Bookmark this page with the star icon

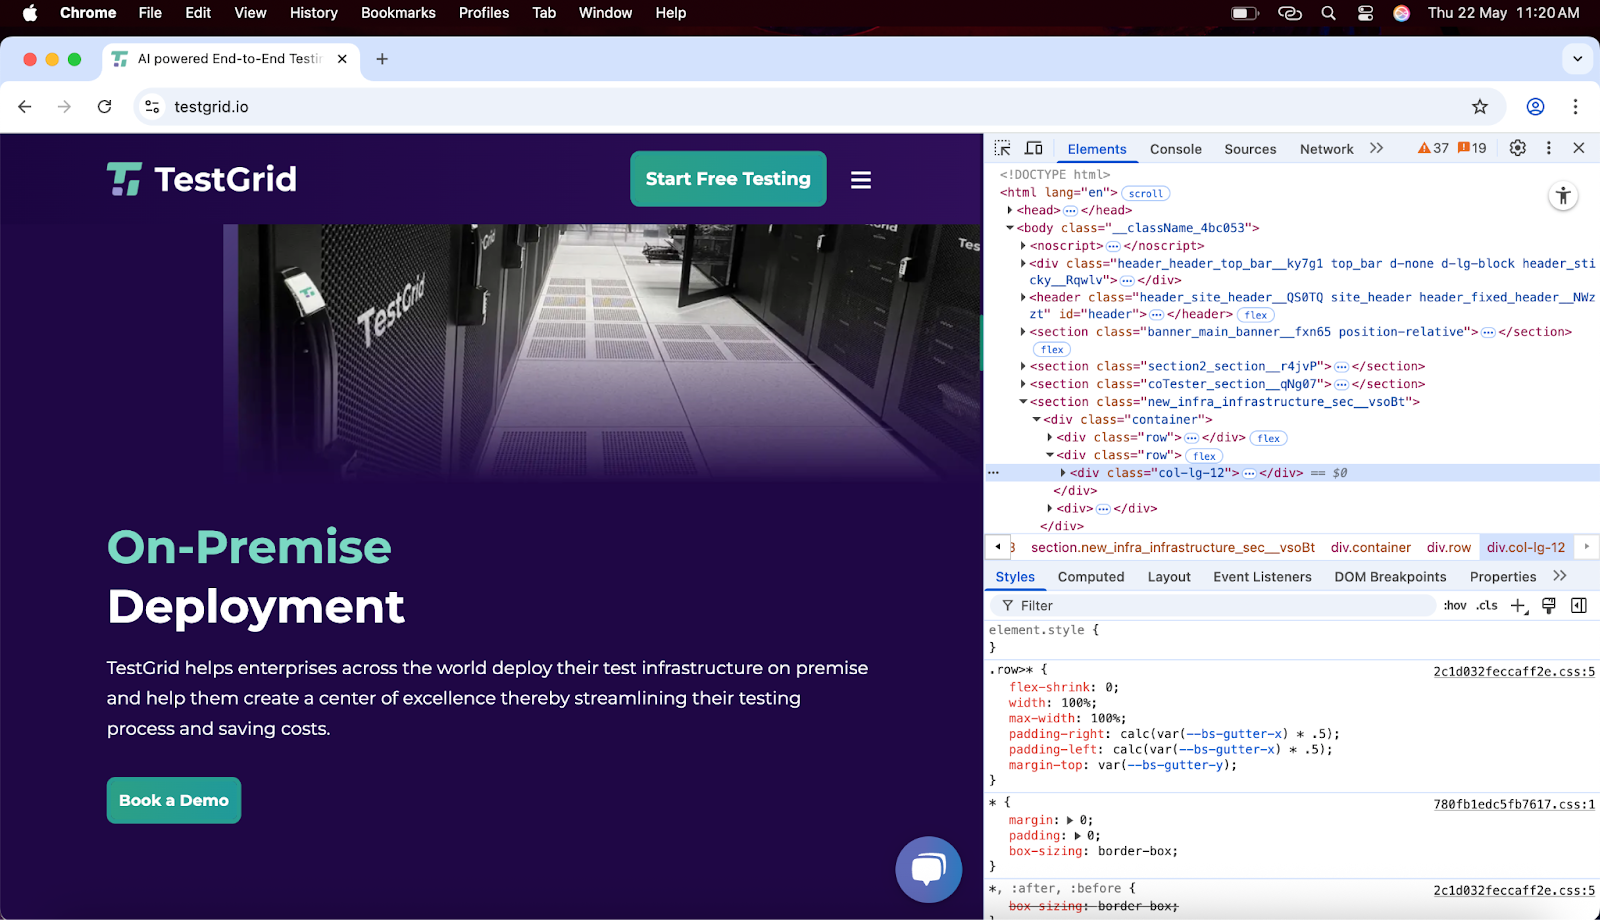tap(1480, 106)
